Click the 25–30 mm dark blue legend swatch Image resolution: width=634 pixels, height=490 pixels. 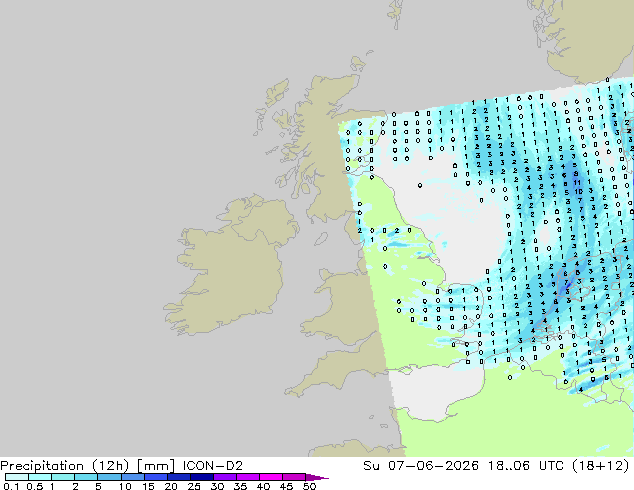[201, 477]
